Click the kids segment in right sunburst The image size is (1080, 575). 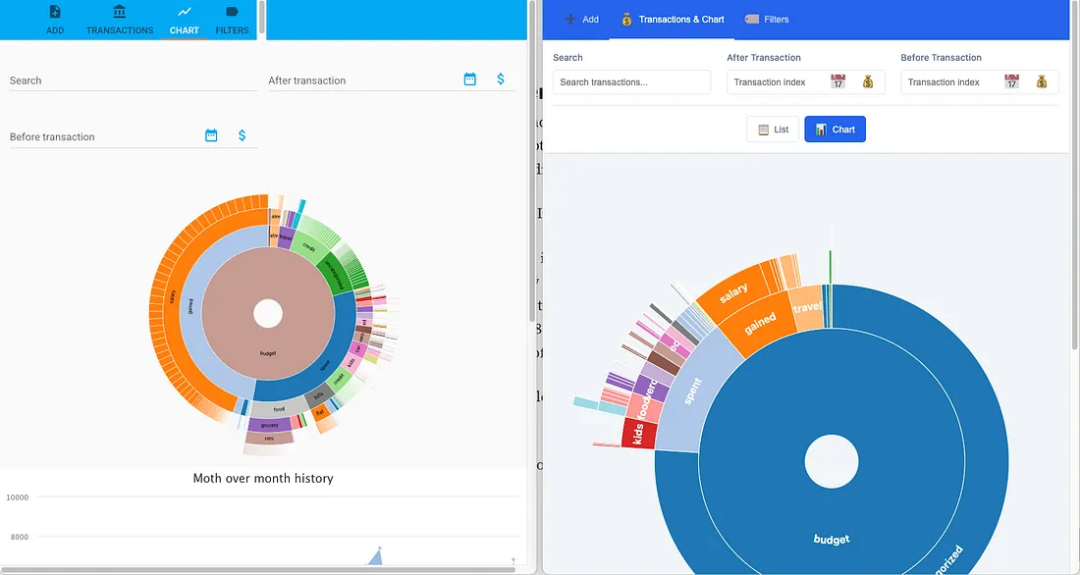coord(638,434)
